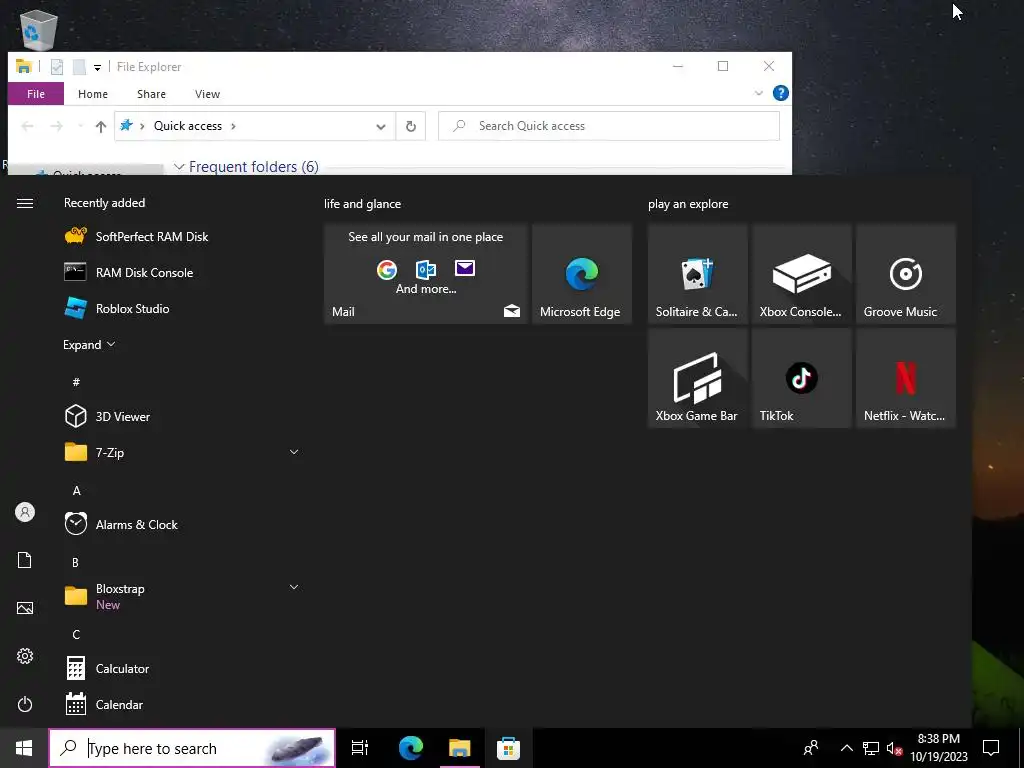Viewport: 1024px width, 768px height.
Task: Click the 'life and glance' group title
Action: [362, 204]
